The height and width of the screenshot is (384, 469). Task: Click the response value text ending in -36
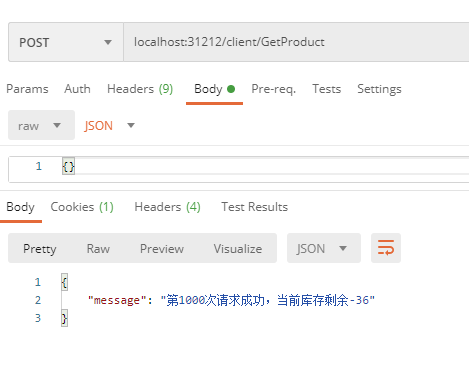[x=268, y=300]
